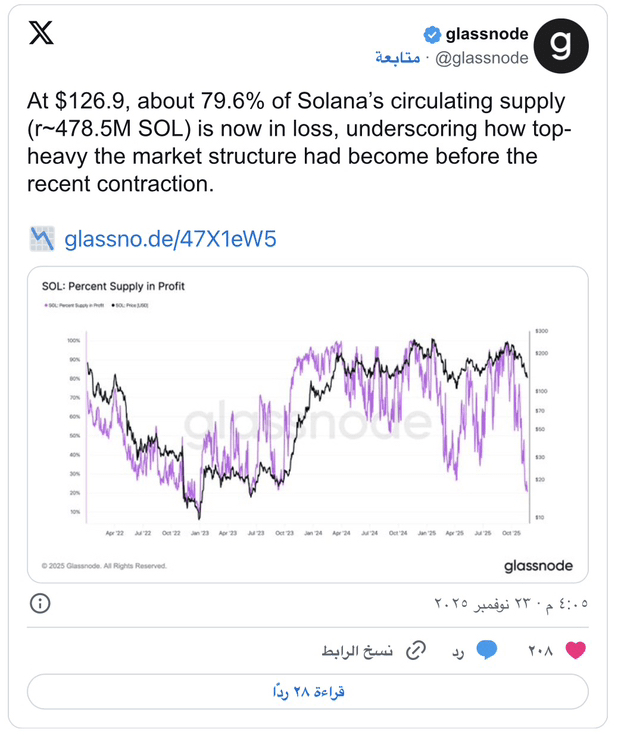Click the blue reply bubble icon

pyautogui.click(x=487, y=650)
